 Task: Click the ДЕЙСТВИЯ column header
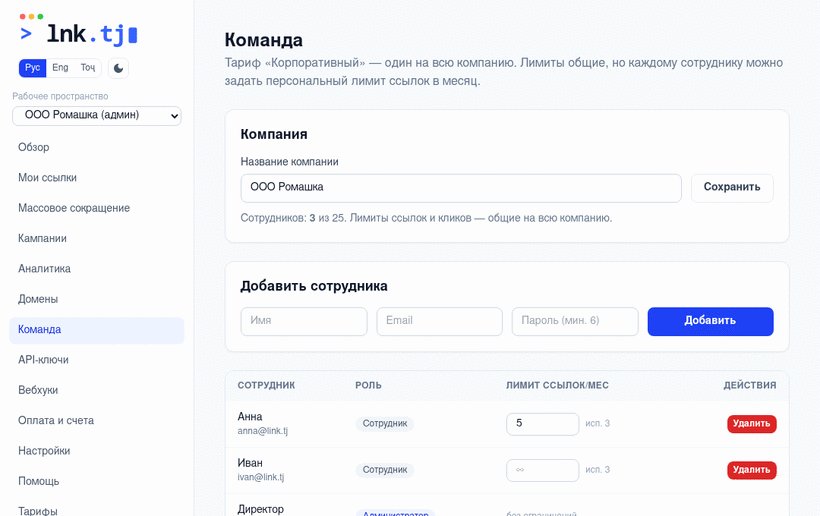(749, 385)
